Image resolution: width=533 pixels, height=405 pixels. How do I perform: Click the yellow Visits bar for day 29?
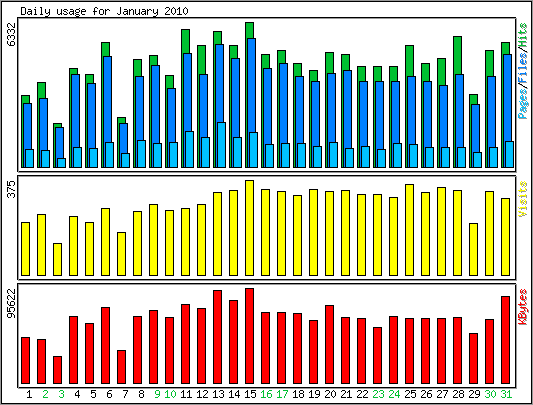473,249
